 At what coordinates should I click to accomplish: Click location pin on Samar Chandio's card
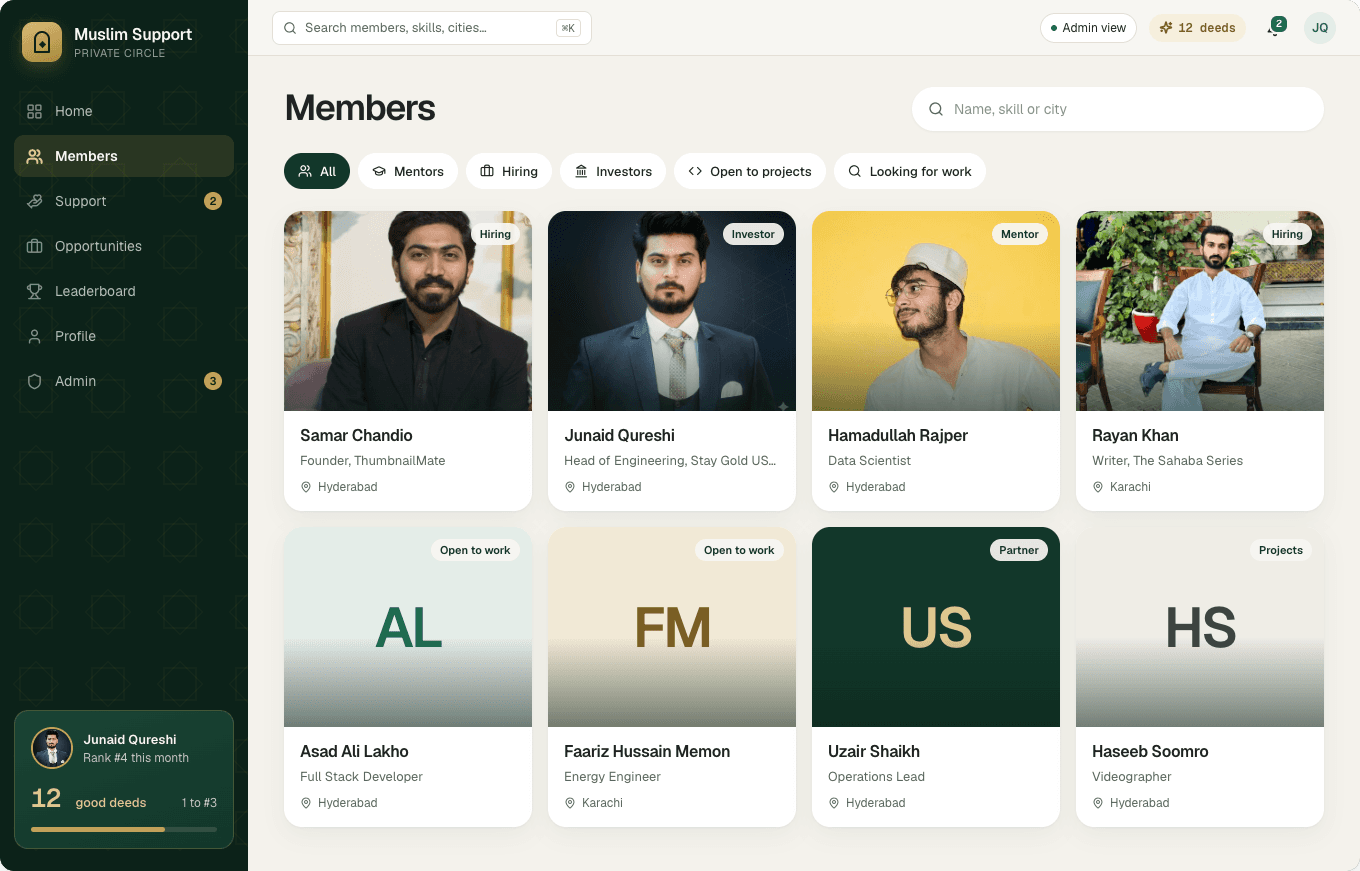(306, 487)
